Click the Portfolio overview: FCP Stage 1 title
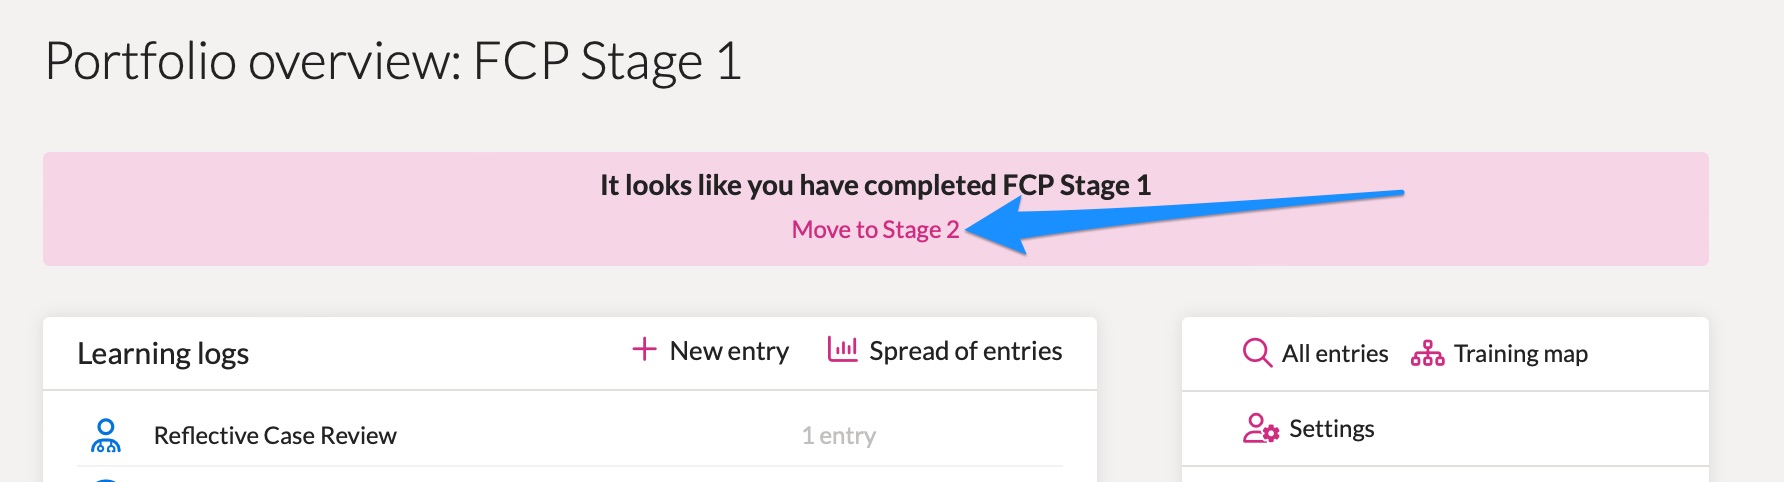The image size is (1784, 482). [x=393, y=62]
